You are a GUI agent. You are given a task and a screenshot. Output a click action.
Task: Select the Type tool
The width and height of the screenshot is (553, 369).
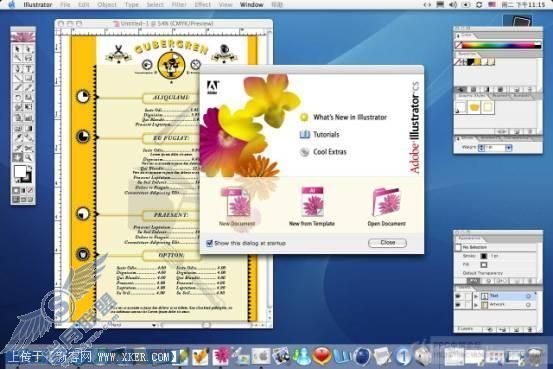[x=28, y=68]
